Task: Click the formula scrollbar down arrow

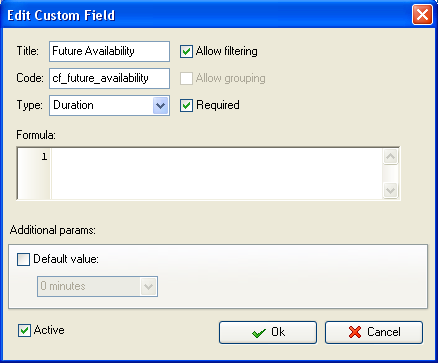Action: 390,191
